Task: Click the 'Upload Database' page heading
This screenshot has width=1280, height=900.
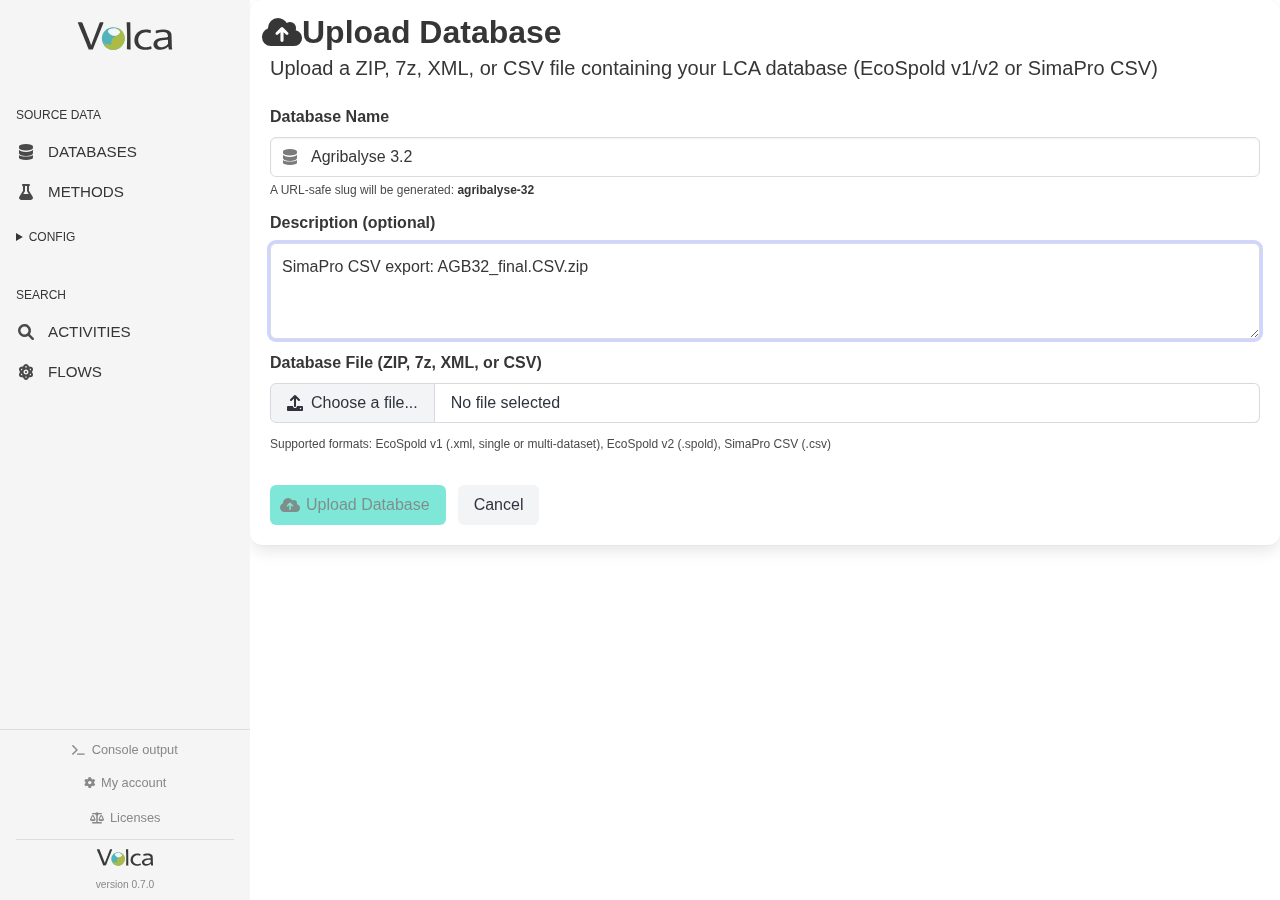Action: [431, 33]
